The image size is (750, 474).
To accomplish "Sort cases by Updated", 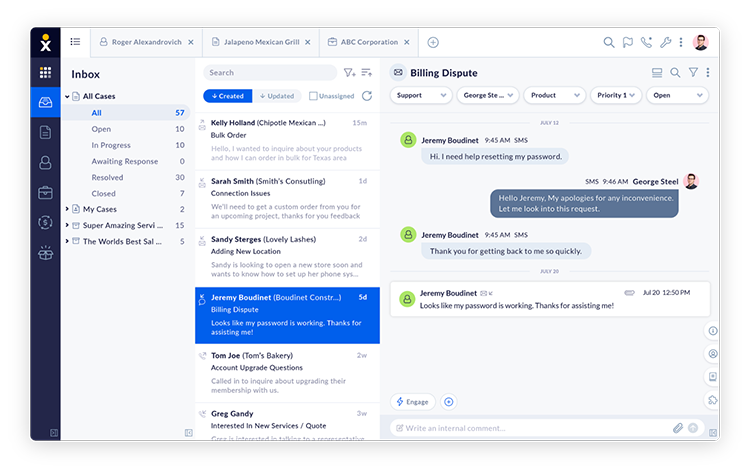I will coord(277,96).
